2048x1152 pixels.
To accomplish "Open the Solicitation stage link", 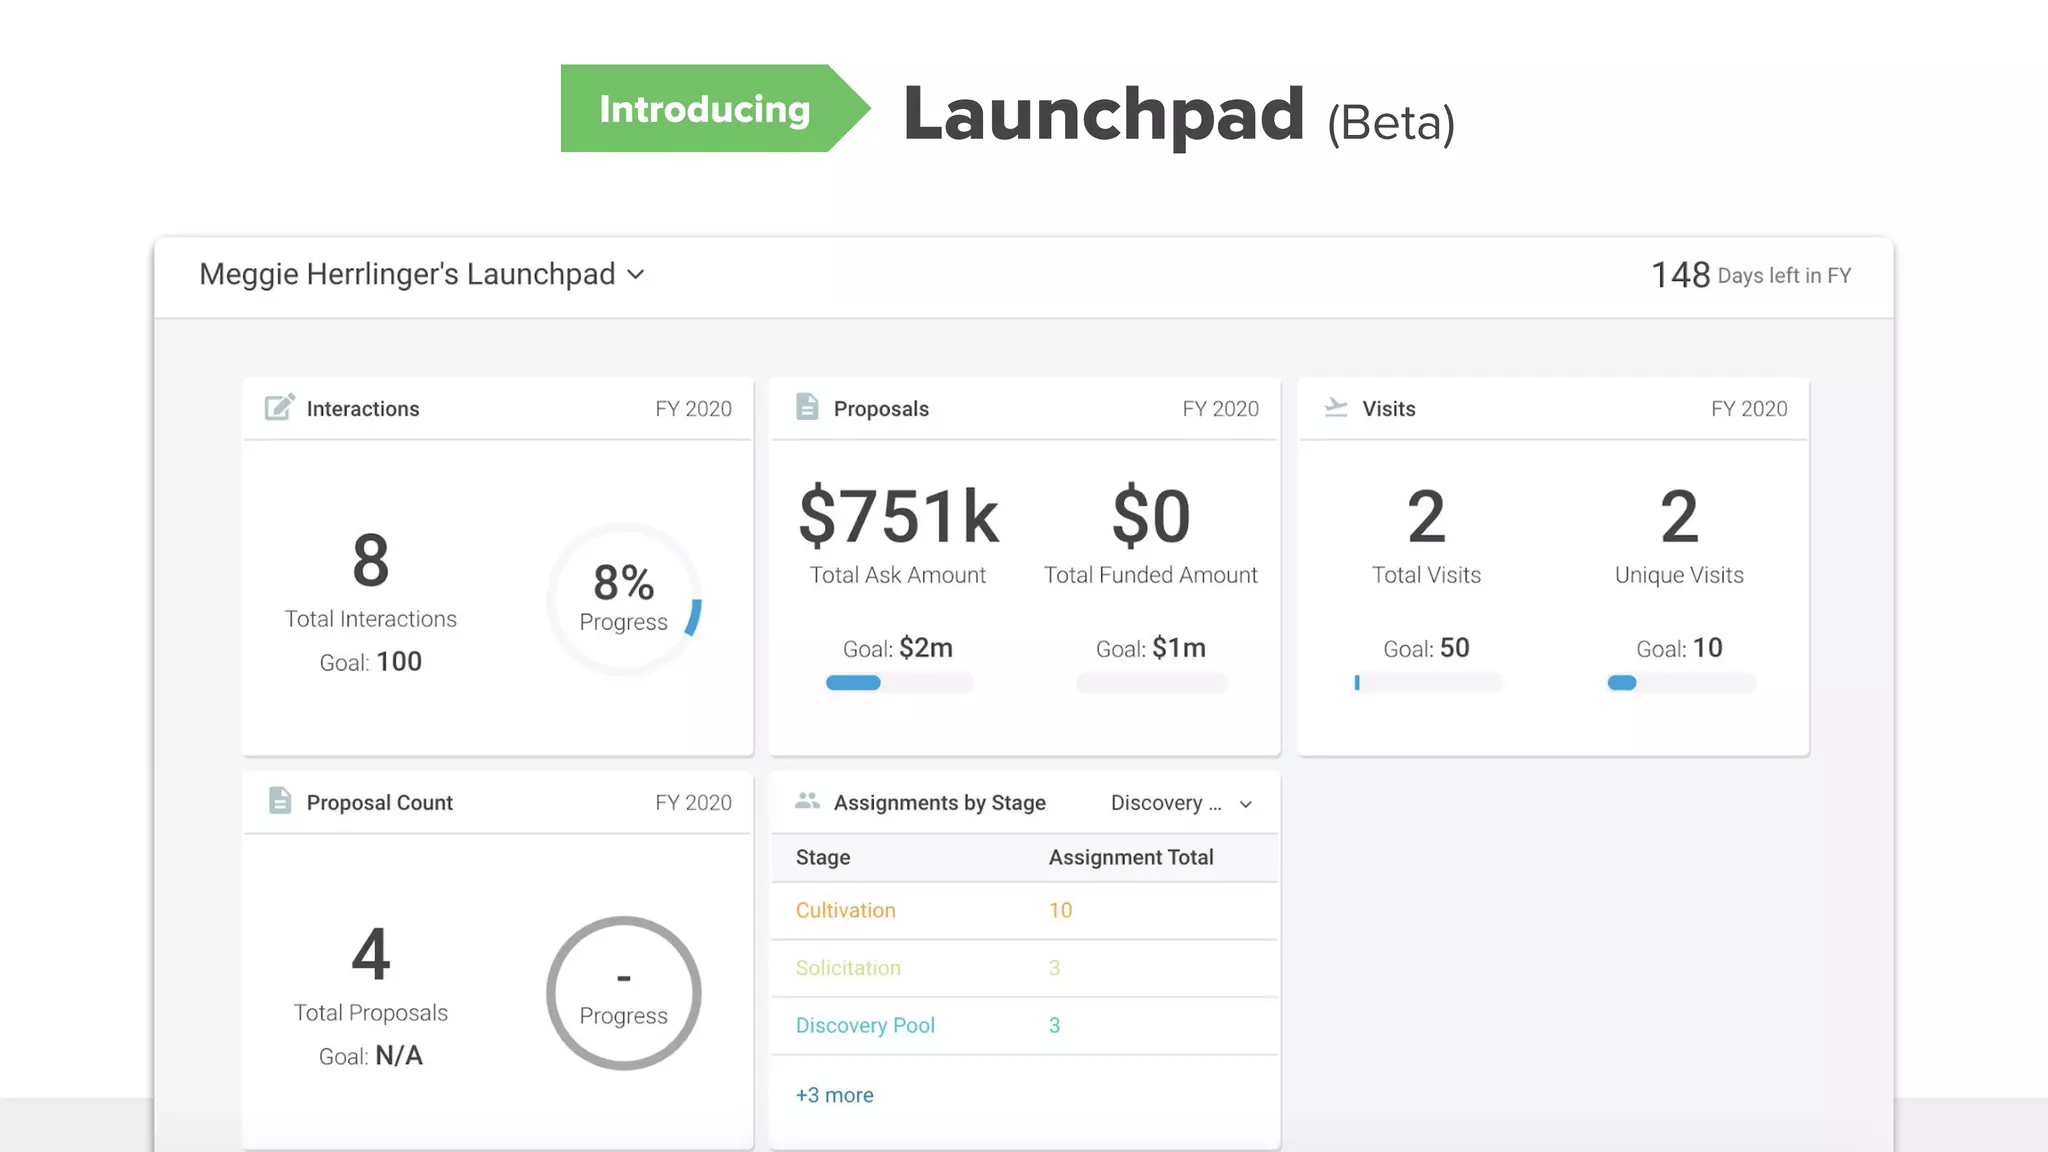I will point(848,968).
